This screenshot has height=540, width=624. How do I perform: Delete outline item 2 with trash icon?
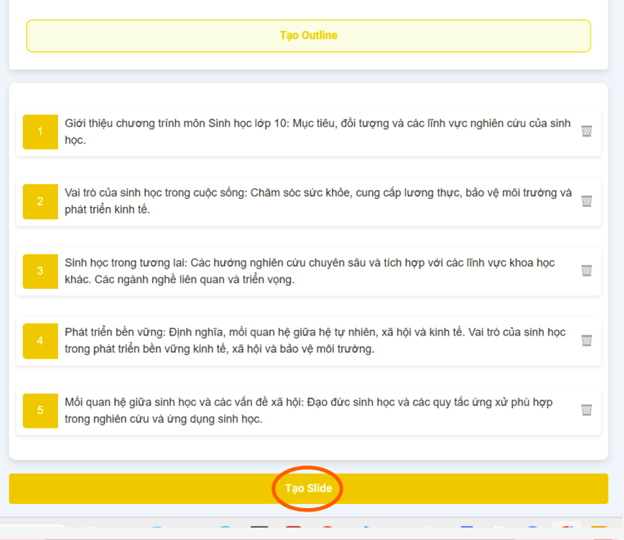tap(587, 201)
